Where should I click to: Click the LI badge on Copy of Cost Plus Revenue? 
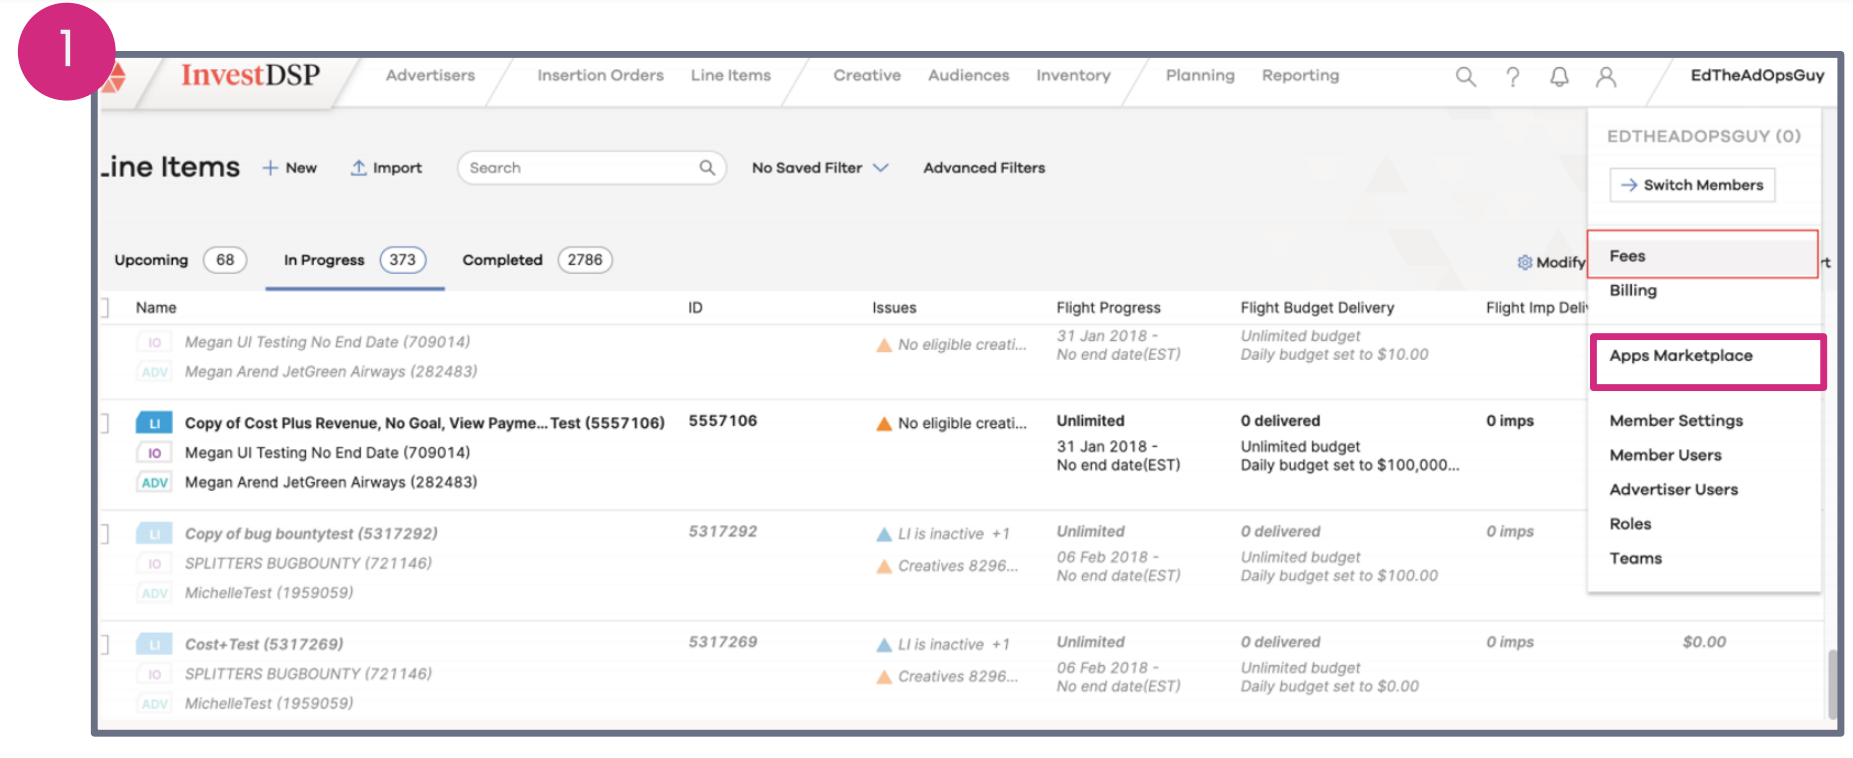[x=154, y=423]
